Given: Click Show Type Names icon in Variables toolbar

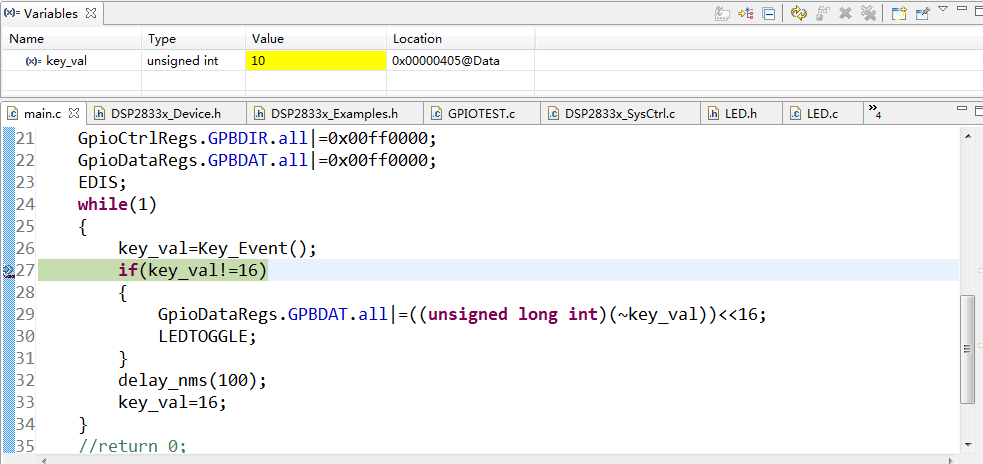Looking at the screenshot, I should pyautogui.click(x=722, y=13).
